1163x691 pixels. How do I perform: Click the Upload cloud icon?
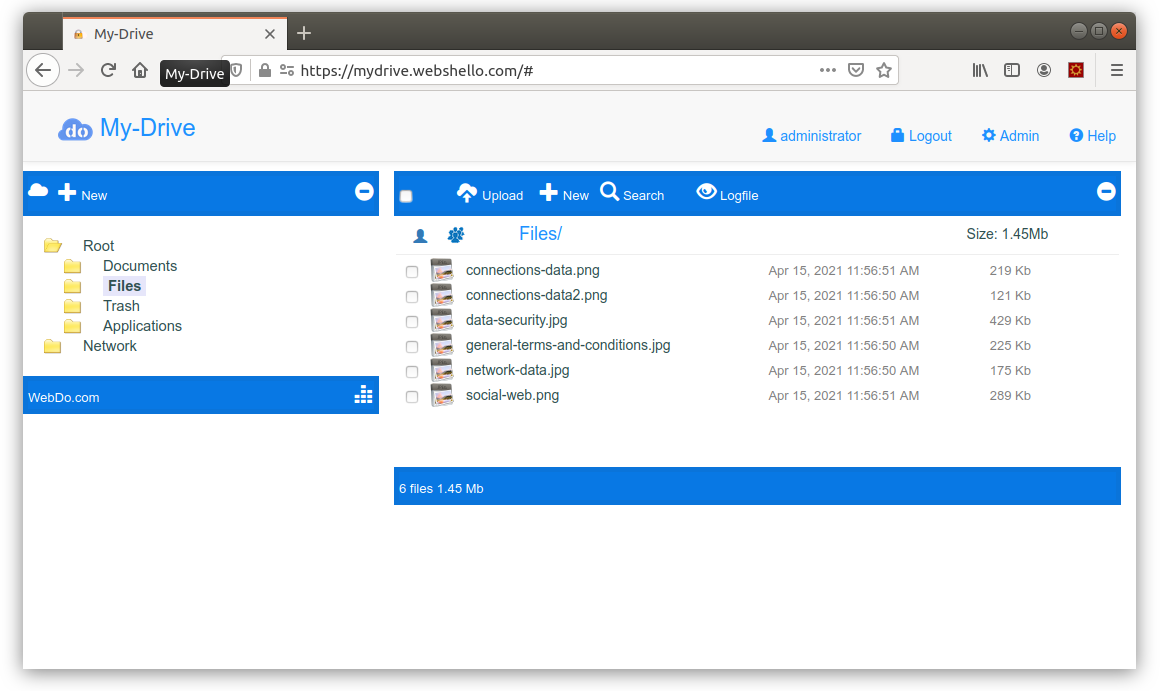(x=467, y=193)
